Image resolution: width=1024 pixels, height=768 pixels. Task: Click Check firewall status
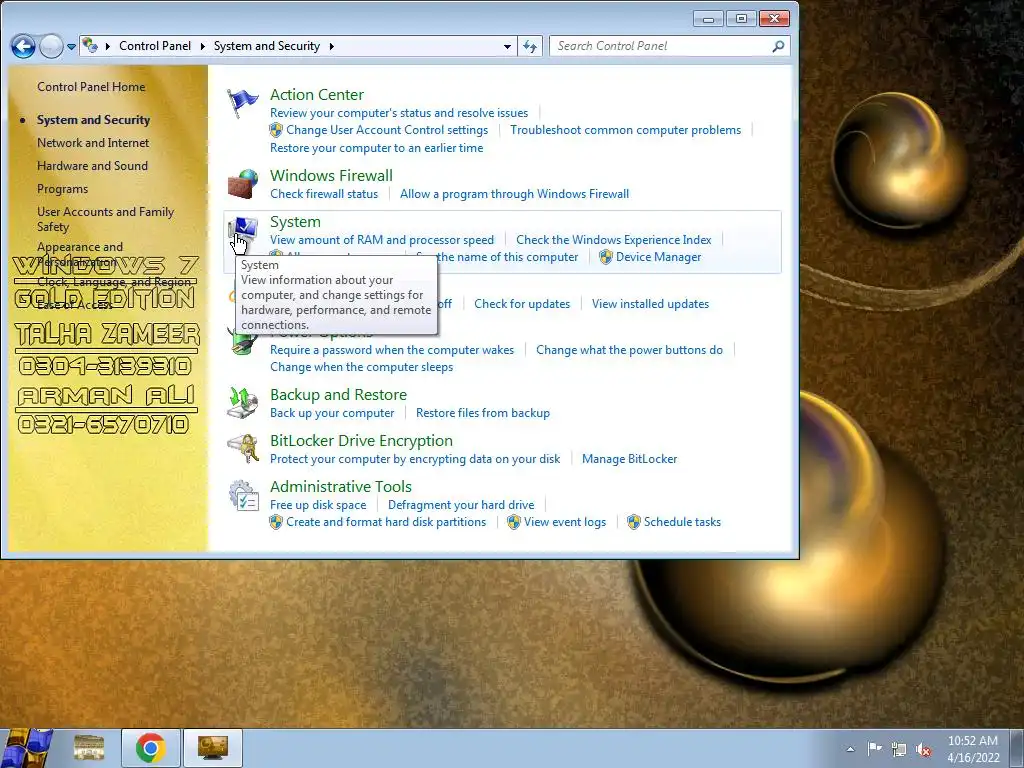324,194
